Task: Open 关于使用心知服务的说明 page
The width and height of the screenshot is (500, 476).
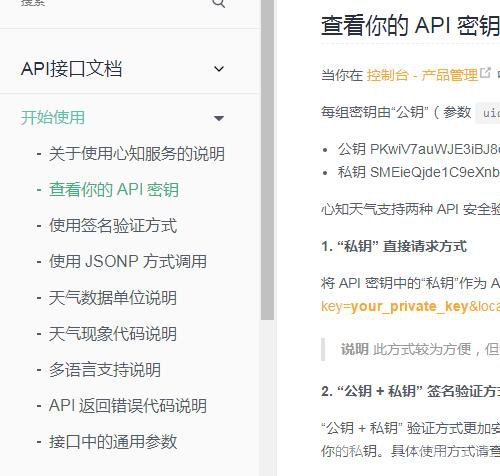Action: coord(137,154)
